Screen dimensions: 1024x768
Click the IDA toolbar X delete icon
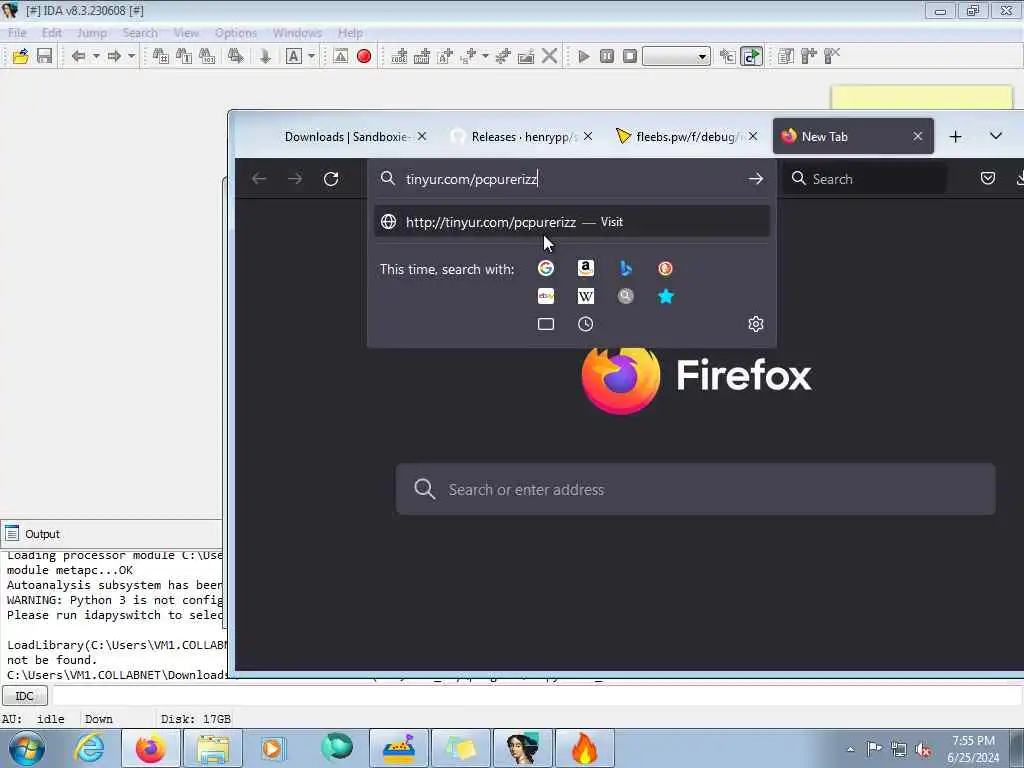pyautogui.click(x=550, y=56)
